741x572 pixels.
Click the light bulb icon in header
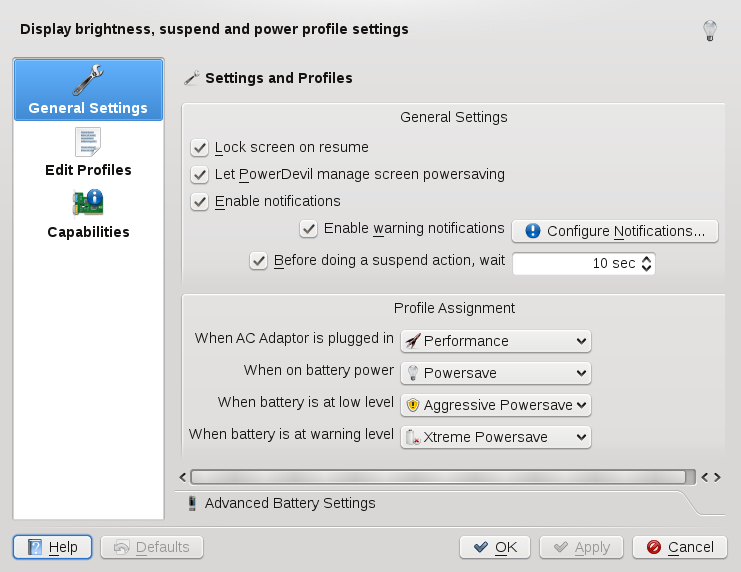point(709,31)
